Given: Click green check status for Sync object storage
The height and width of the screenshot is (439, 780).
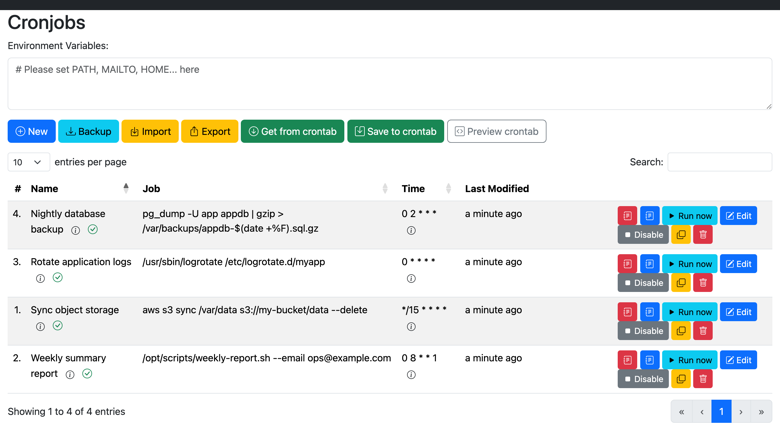Looking at the screenshot, I should [x=58, y=326].
